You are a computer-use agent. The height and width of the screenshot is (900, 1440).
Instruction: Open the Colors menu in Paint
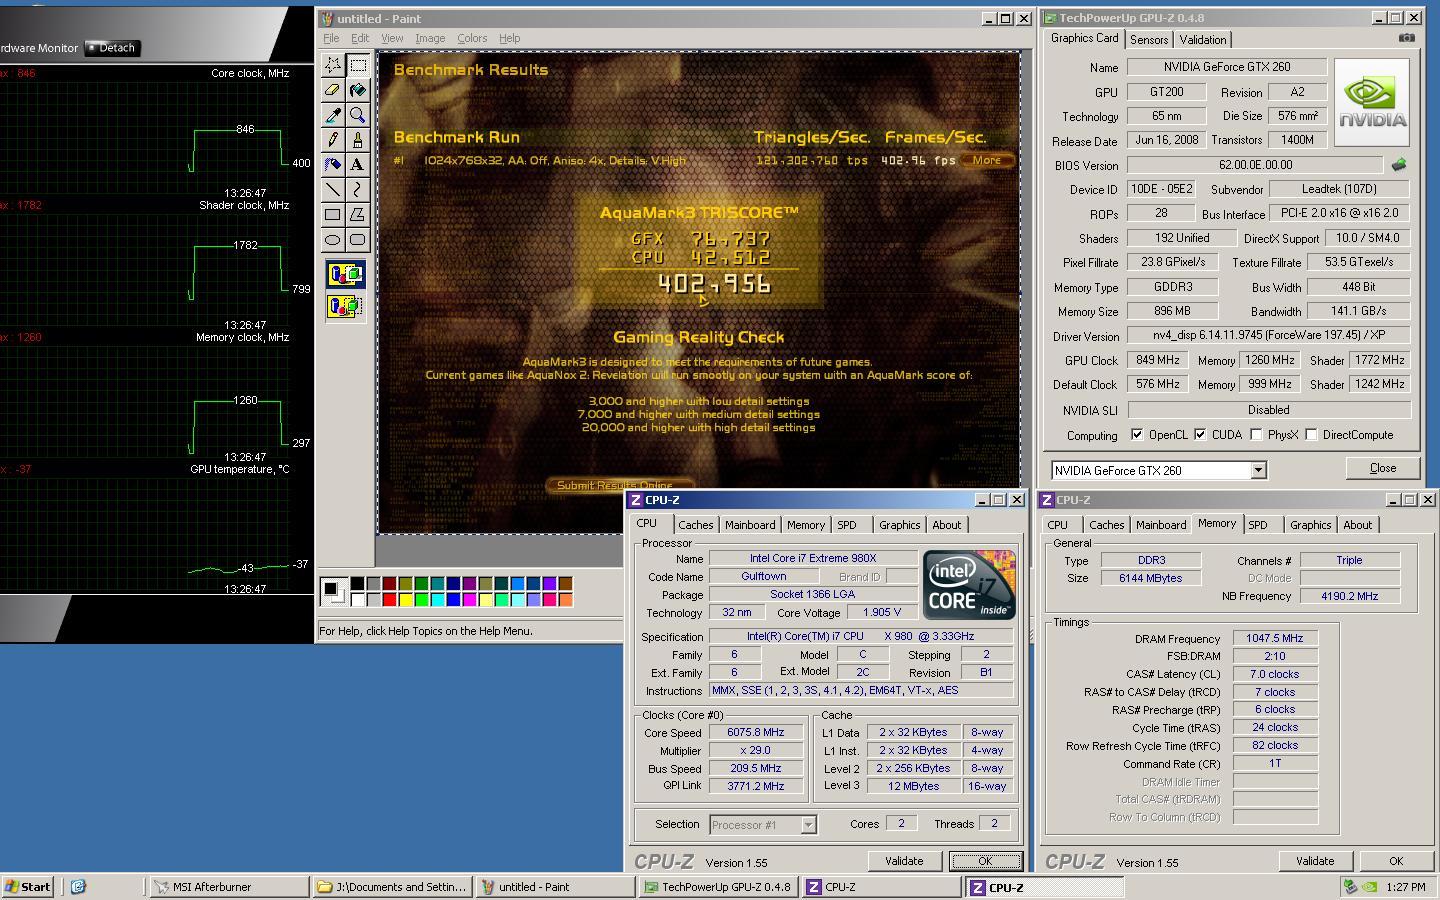[x=472, y=38]
